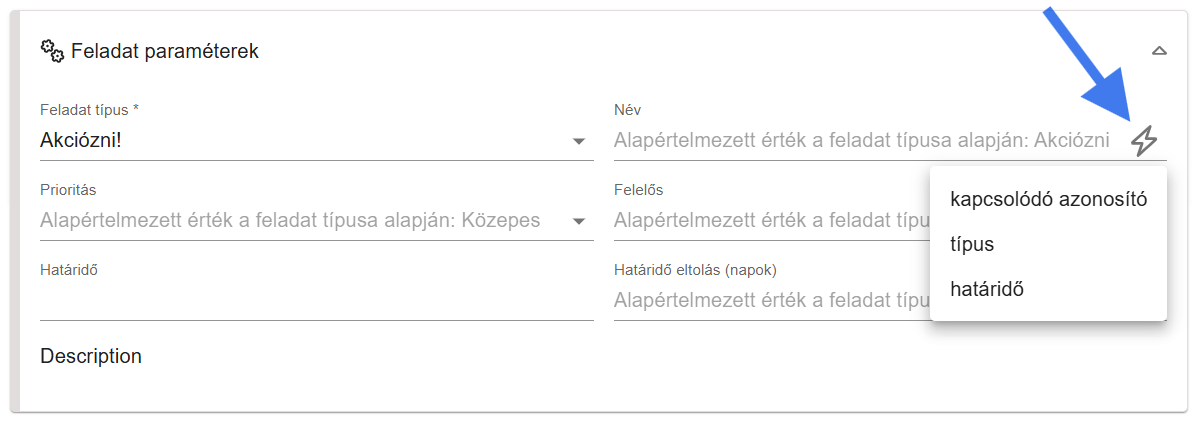Click the 'Prioritás' field label

(68, 189)
